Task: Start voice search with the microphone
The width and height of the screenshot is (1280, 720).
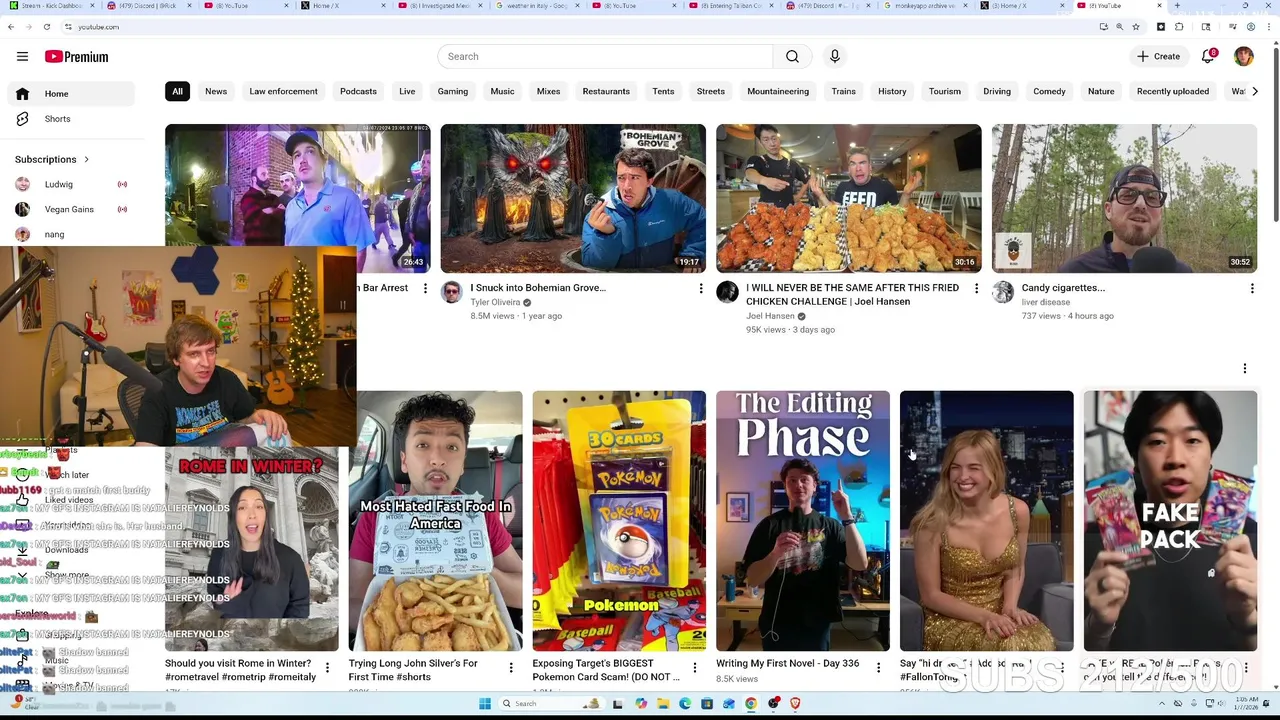Action: tap(835, 57)
